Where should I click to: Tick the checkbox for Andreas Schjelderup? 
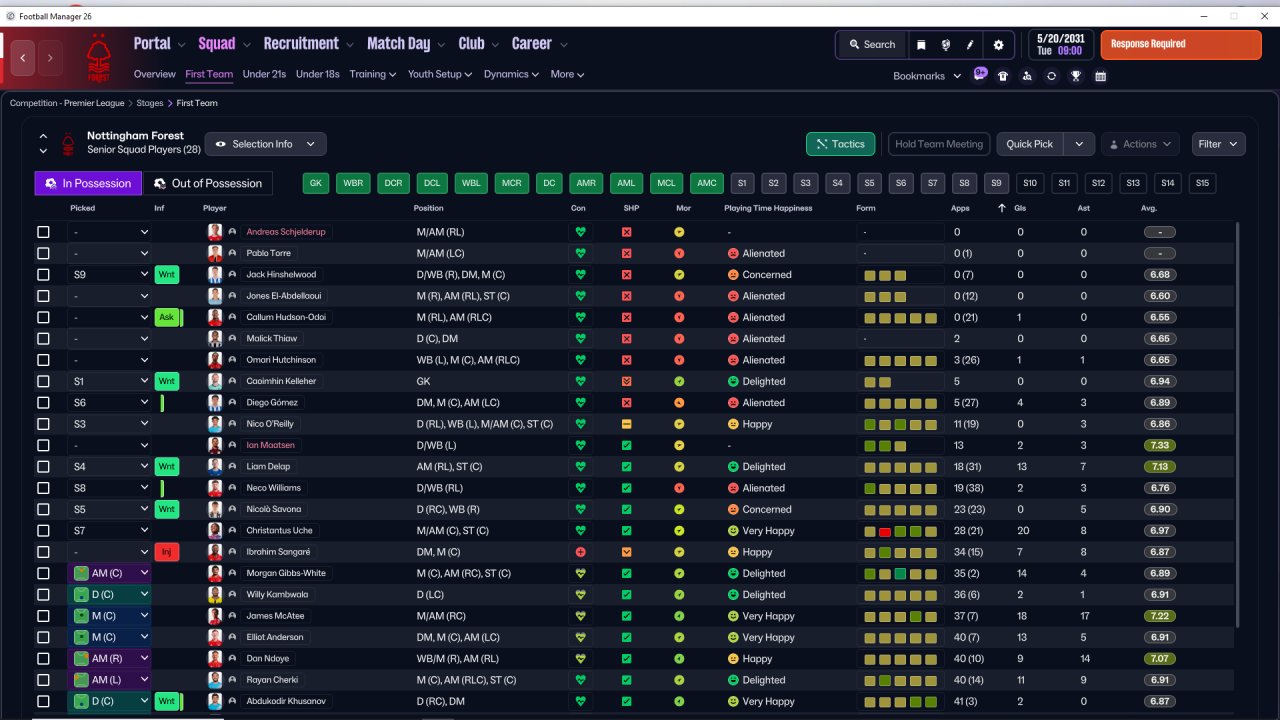tap(43, 232)
